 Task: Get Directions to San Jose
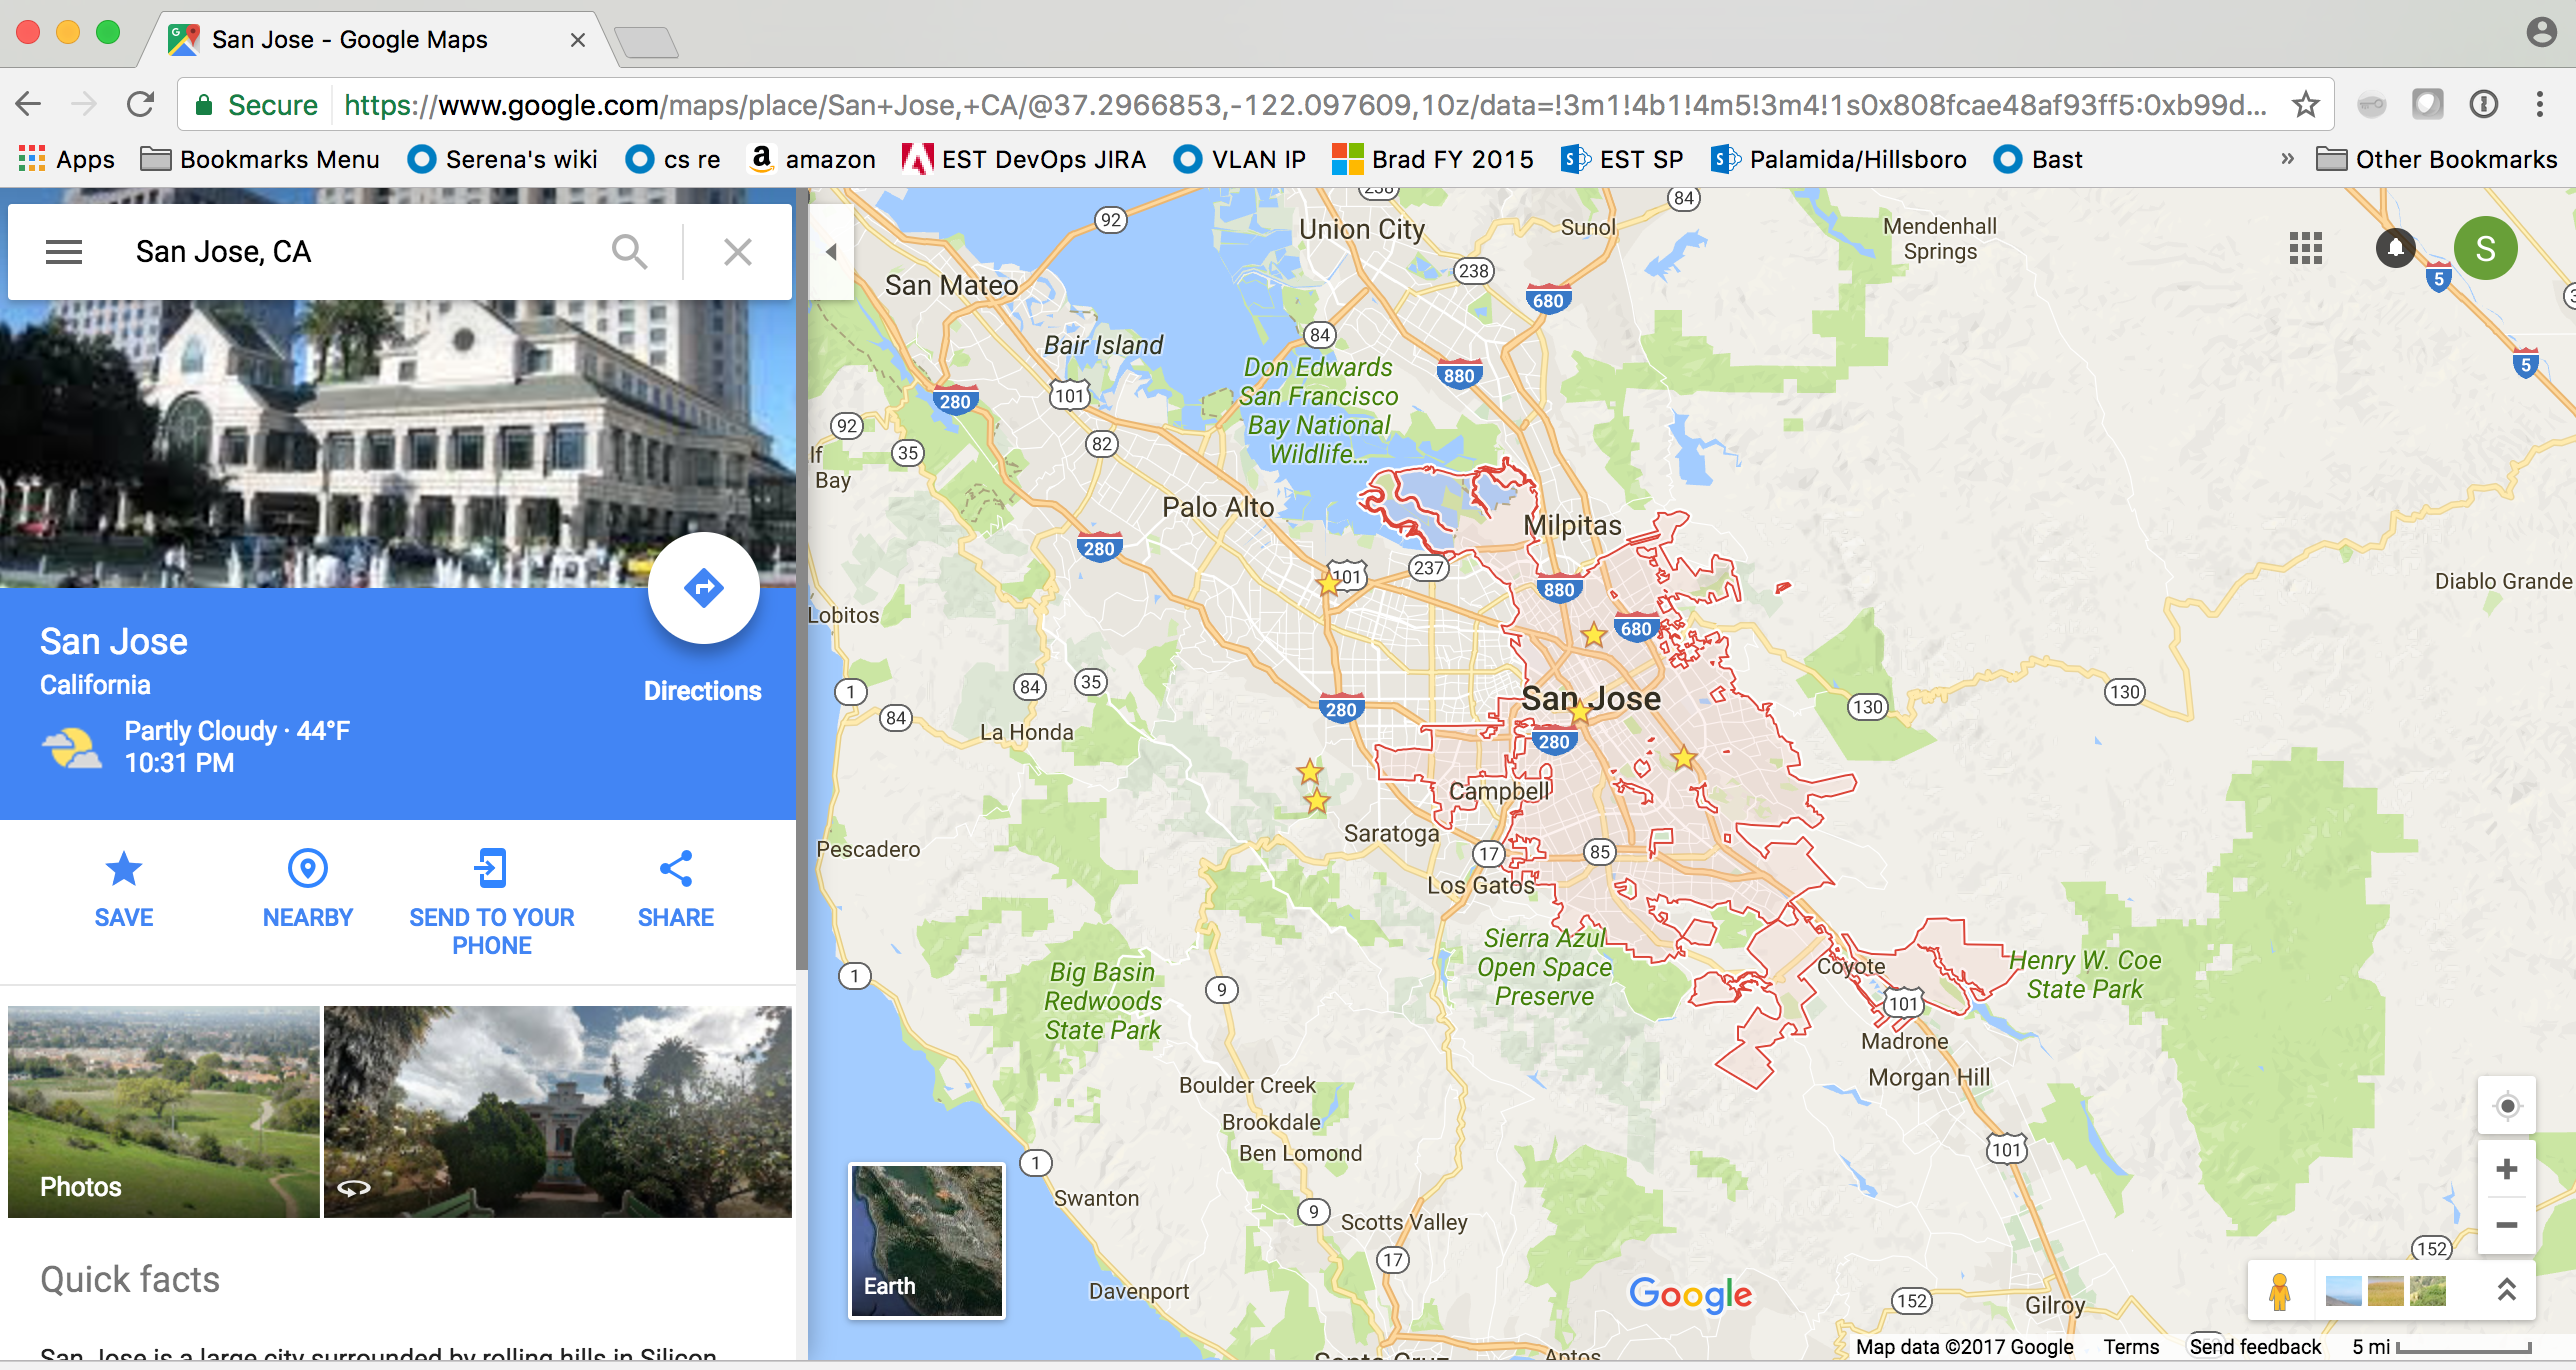704,588
